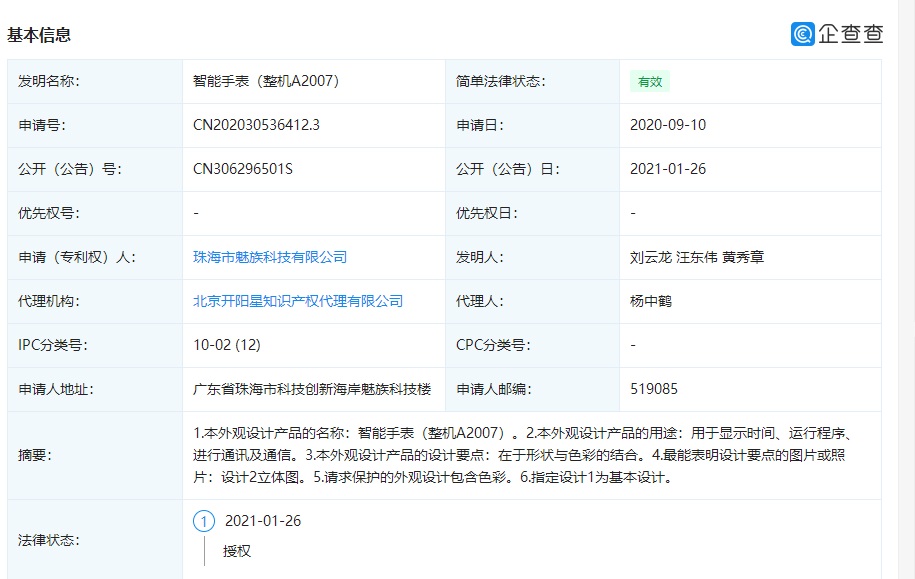The image size is (915, 579).
Task: Click the 优先权号 label cell
Action: tap(95, 213)
